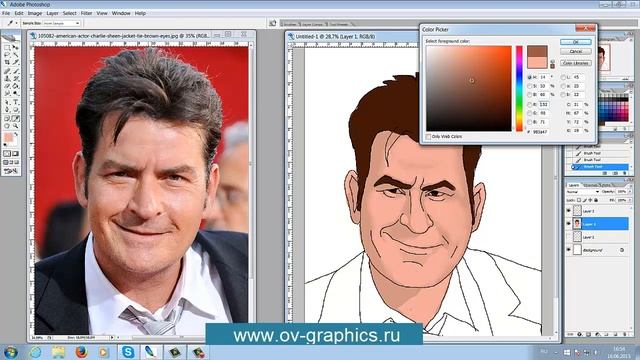
Task: Select the Type tool in toolbox
Action: pyautogui.click(x=16, y=102)
